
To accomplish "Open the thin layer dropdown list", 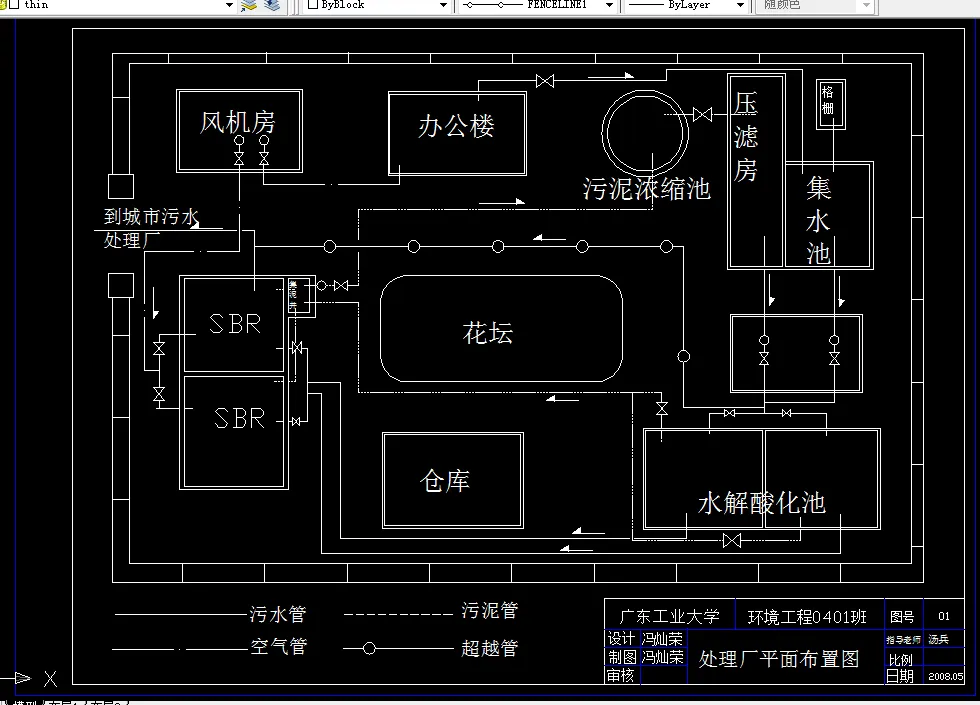I will coord(228,7).
